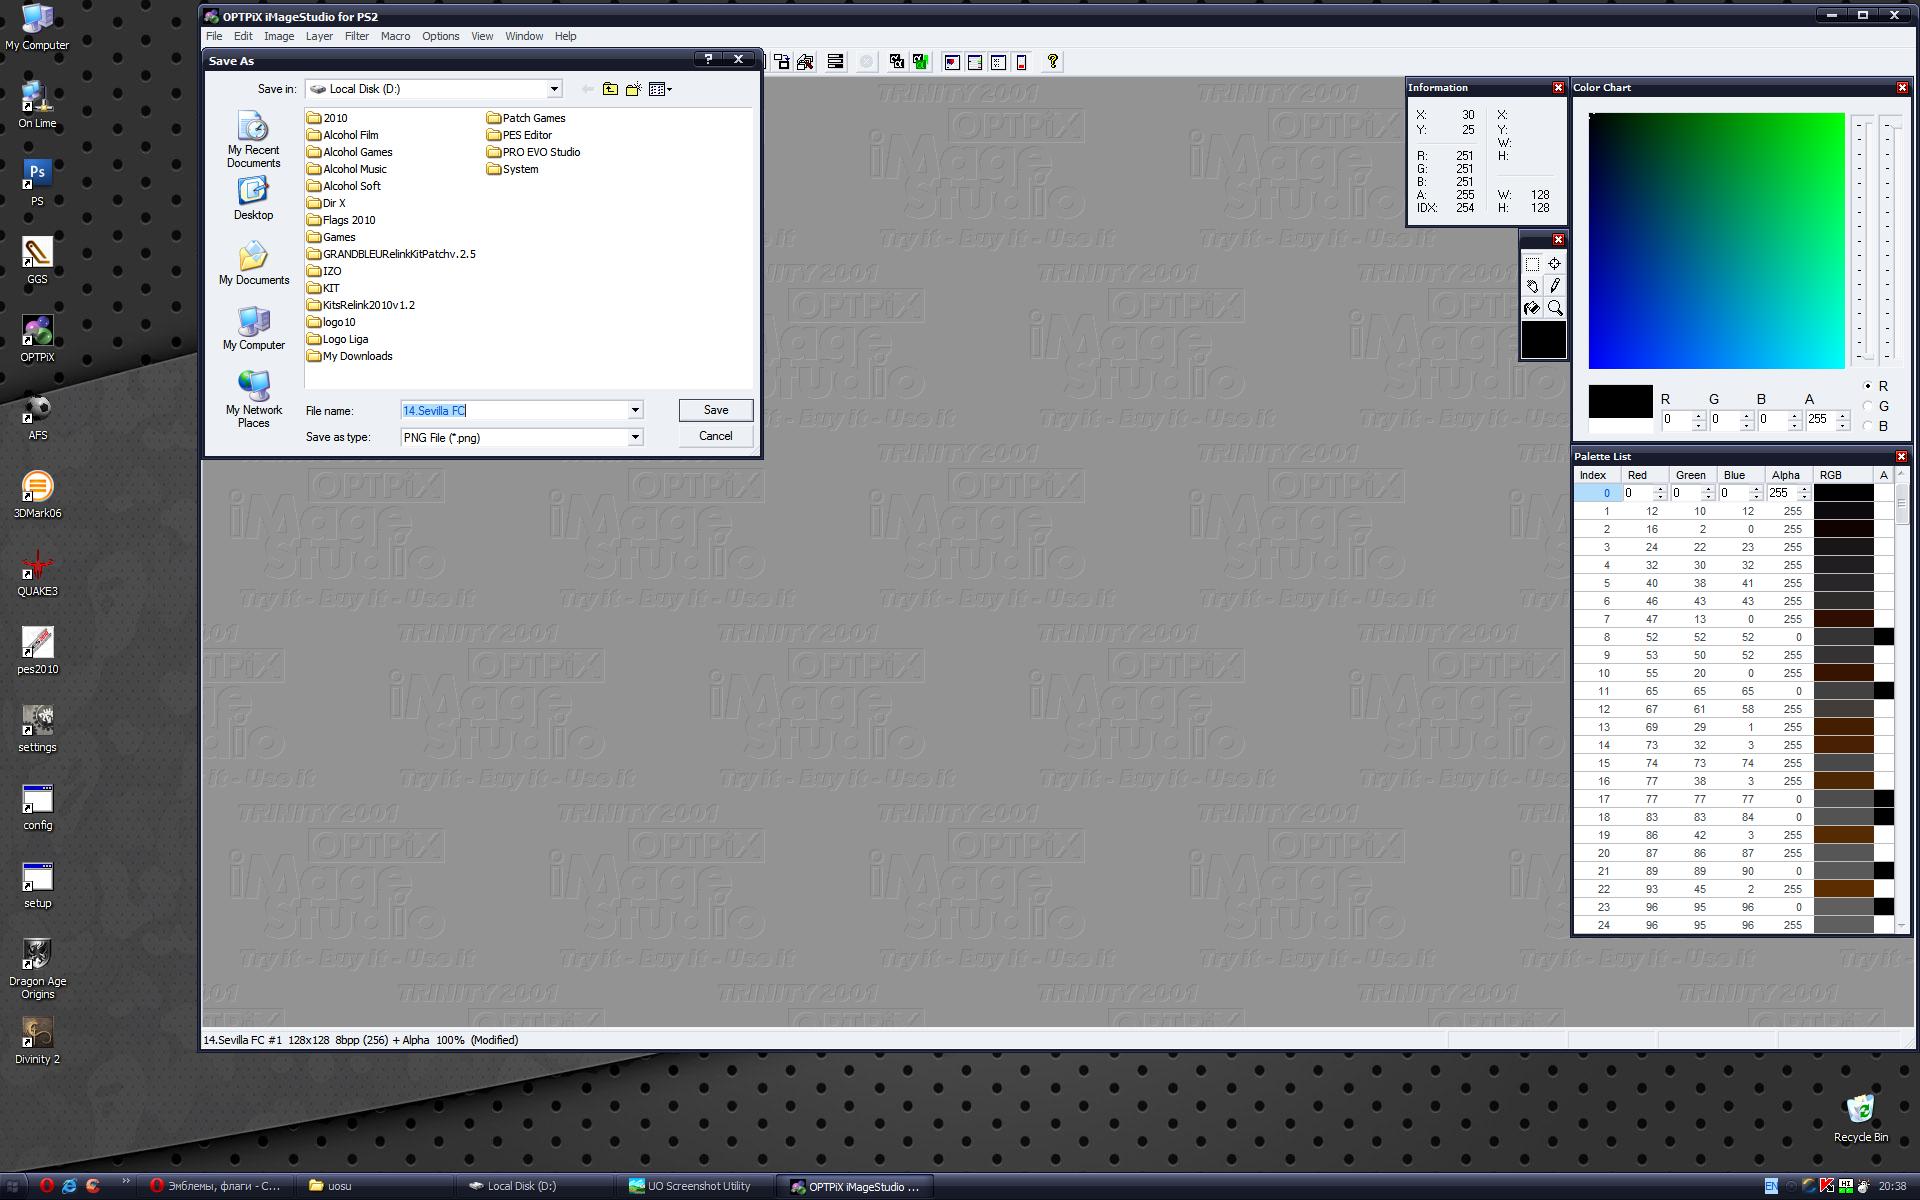Click the window-with-arrow convert toolbar icon
Viewport: 1920px width, 1200px height.
click(782, 62)
